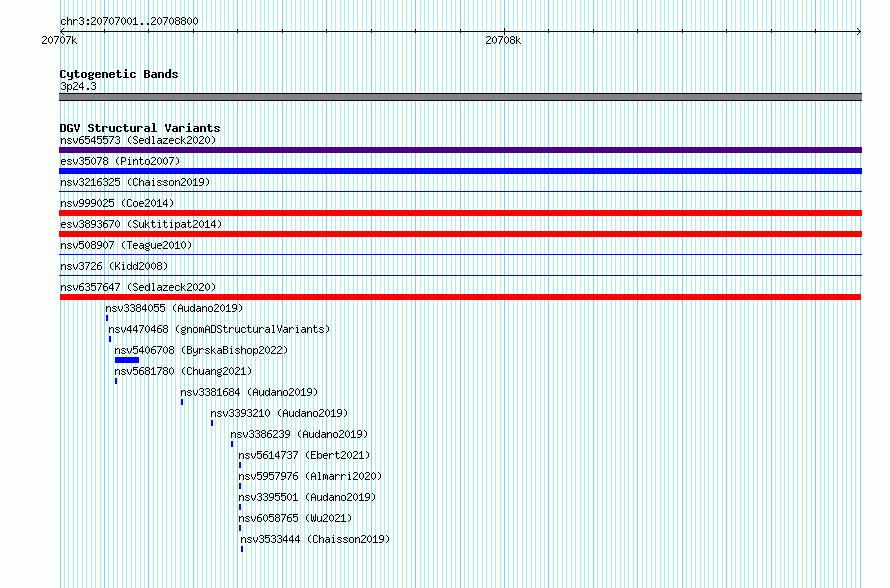The width and height of the screenshot is (890, 588).
Task: Open the nsv3726 (Kidd2008) variant label
Action: click(114, 266)
